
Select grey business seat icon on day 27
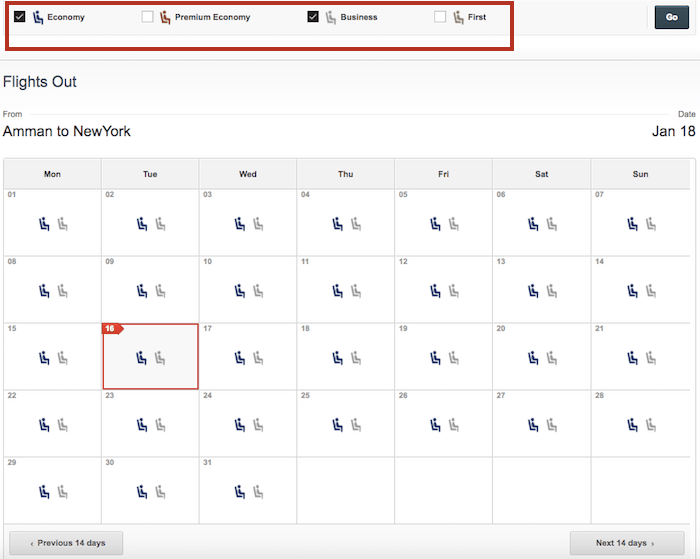click(x=552, y=425)
